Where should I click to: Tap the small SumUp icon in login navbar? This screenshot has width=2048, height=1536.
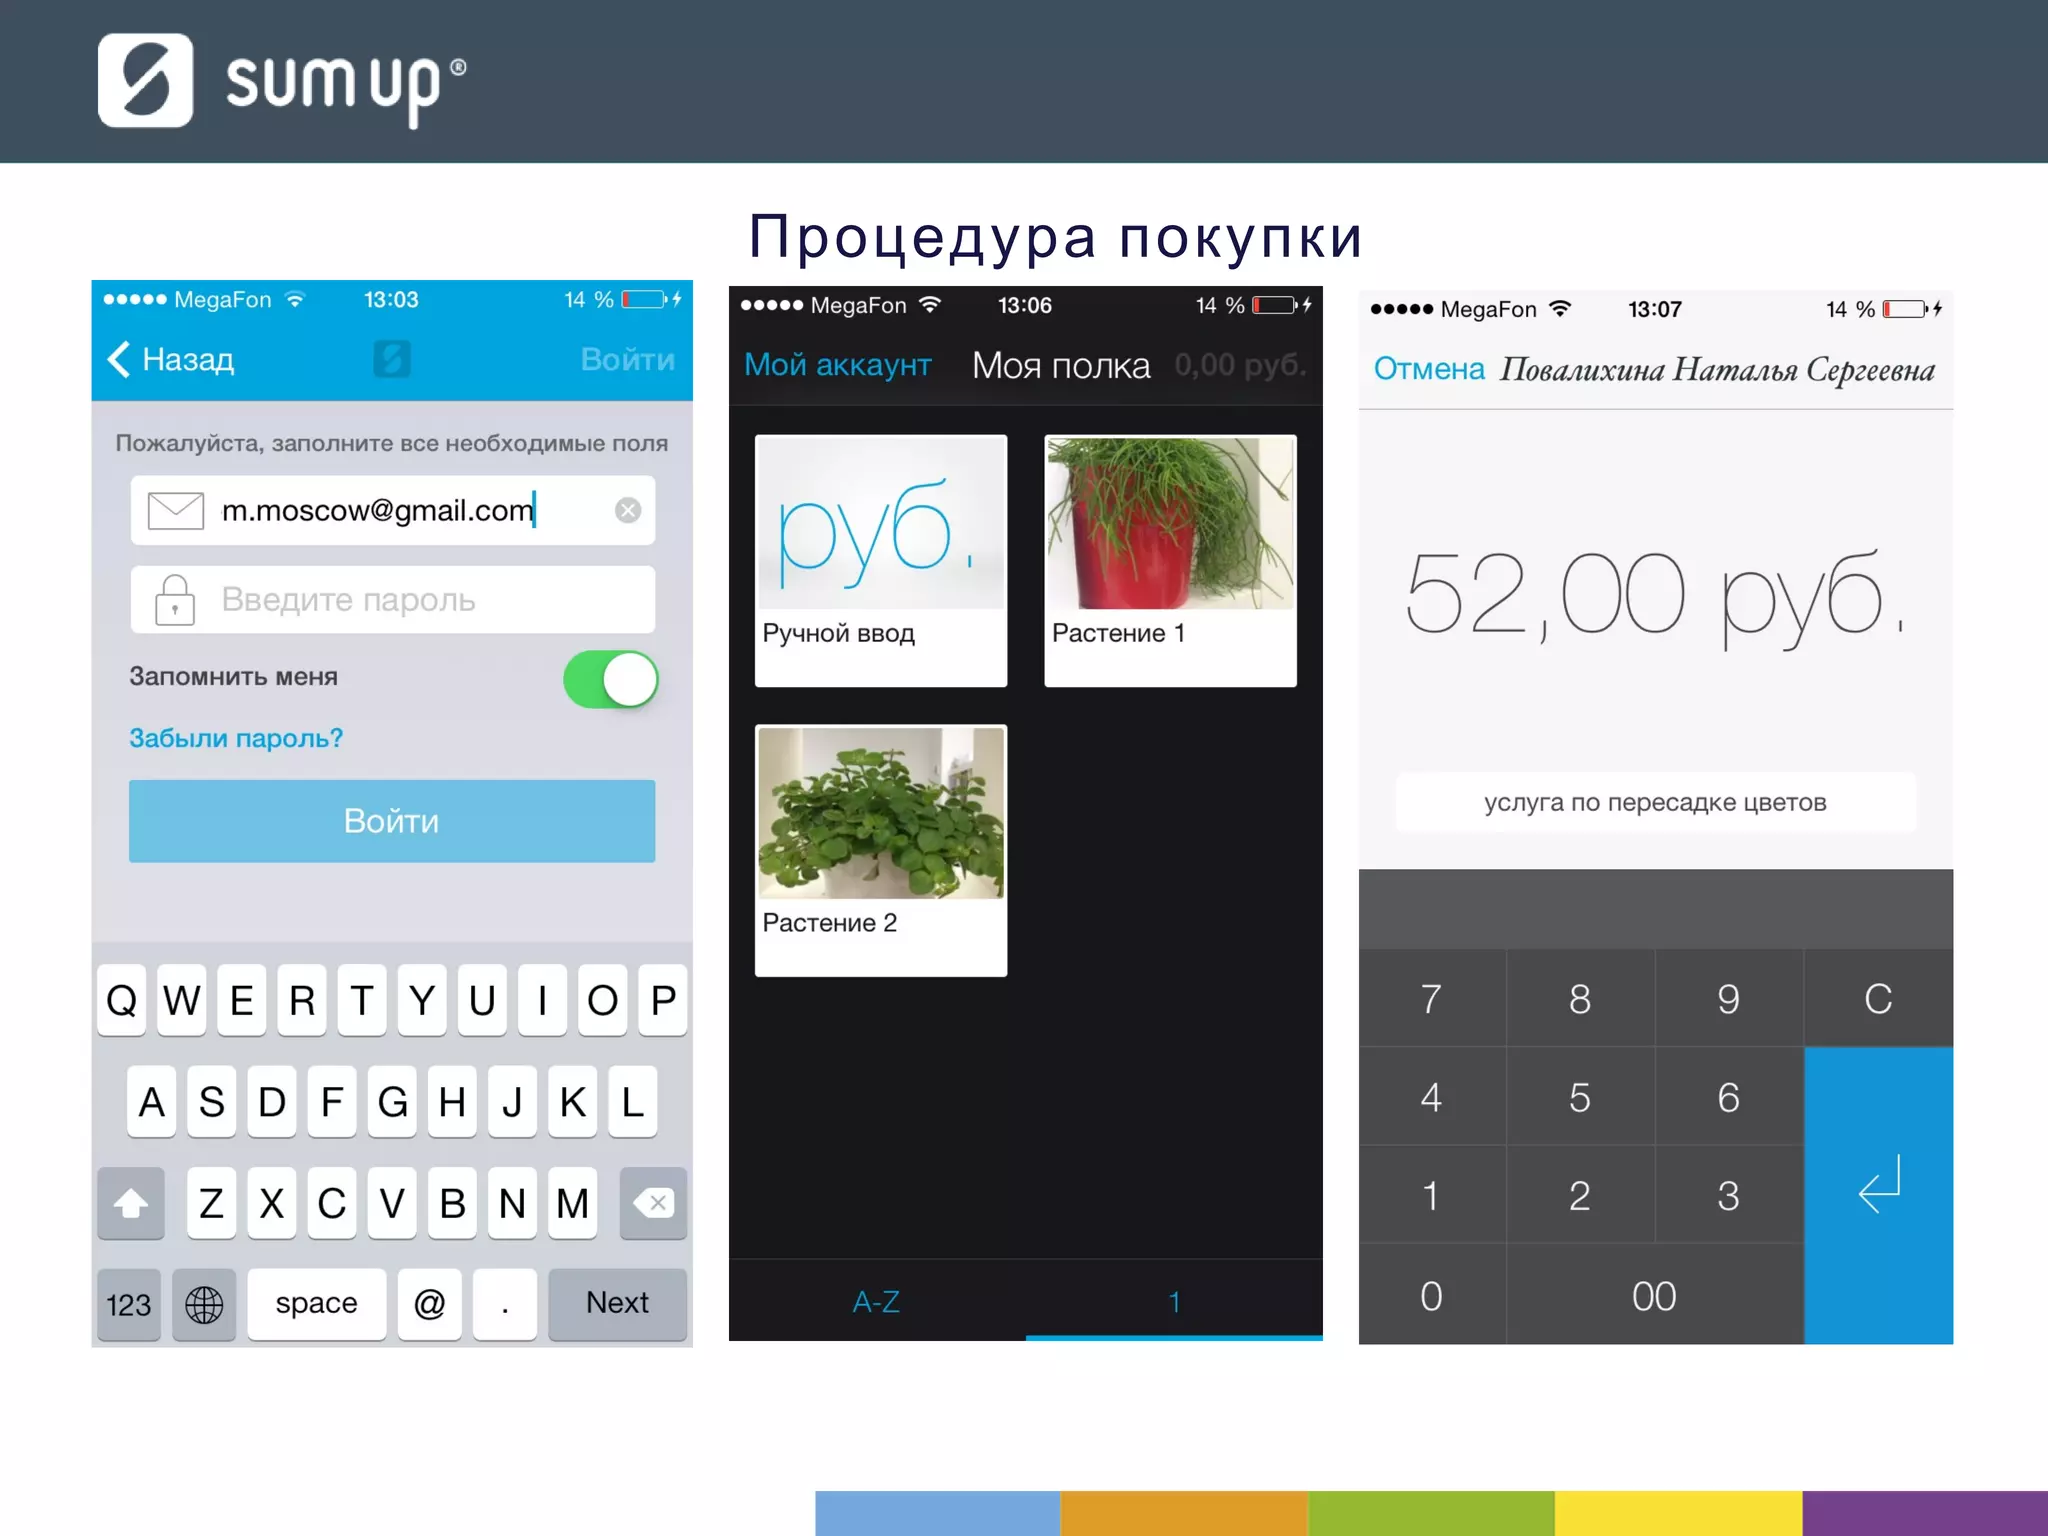tap(392, 359)
